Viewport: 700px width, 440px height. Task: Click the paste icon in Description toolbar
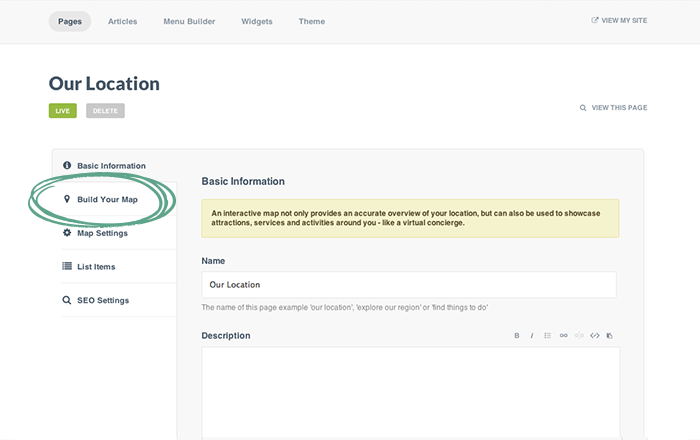(x=610, y=336)
